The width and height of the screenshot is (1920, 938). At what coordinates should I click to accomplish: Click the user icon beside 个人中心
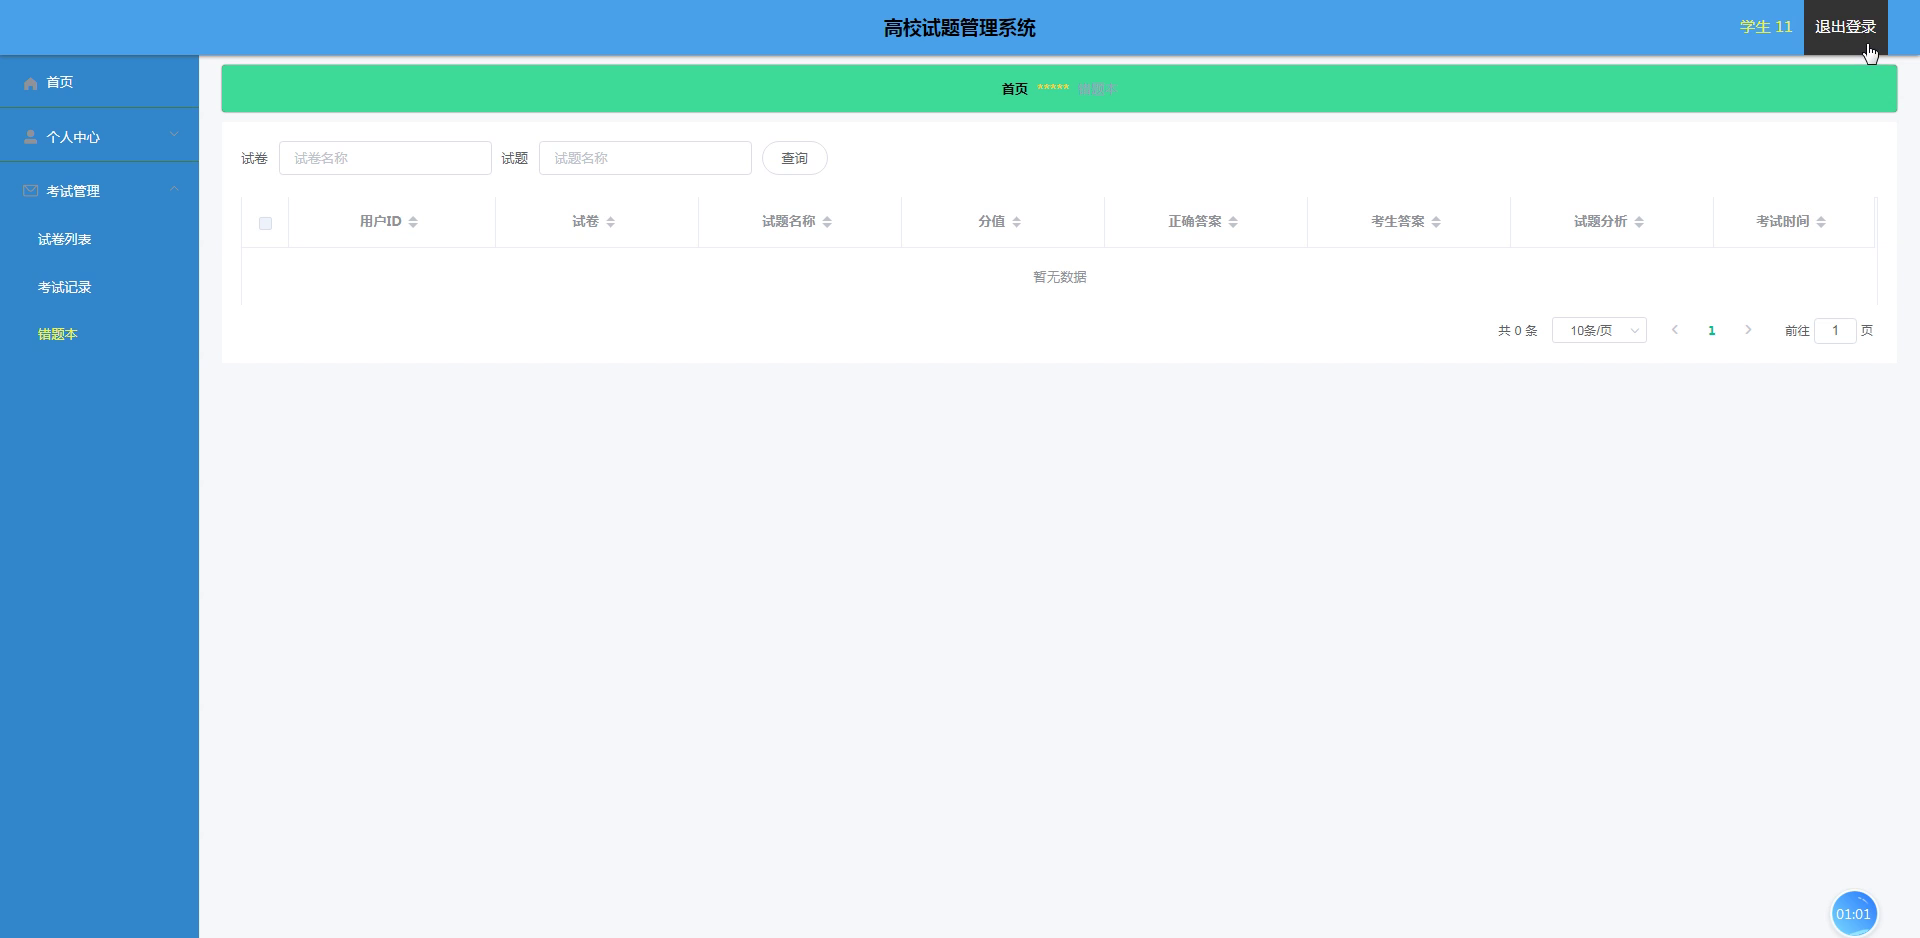(x=30, y=137)
